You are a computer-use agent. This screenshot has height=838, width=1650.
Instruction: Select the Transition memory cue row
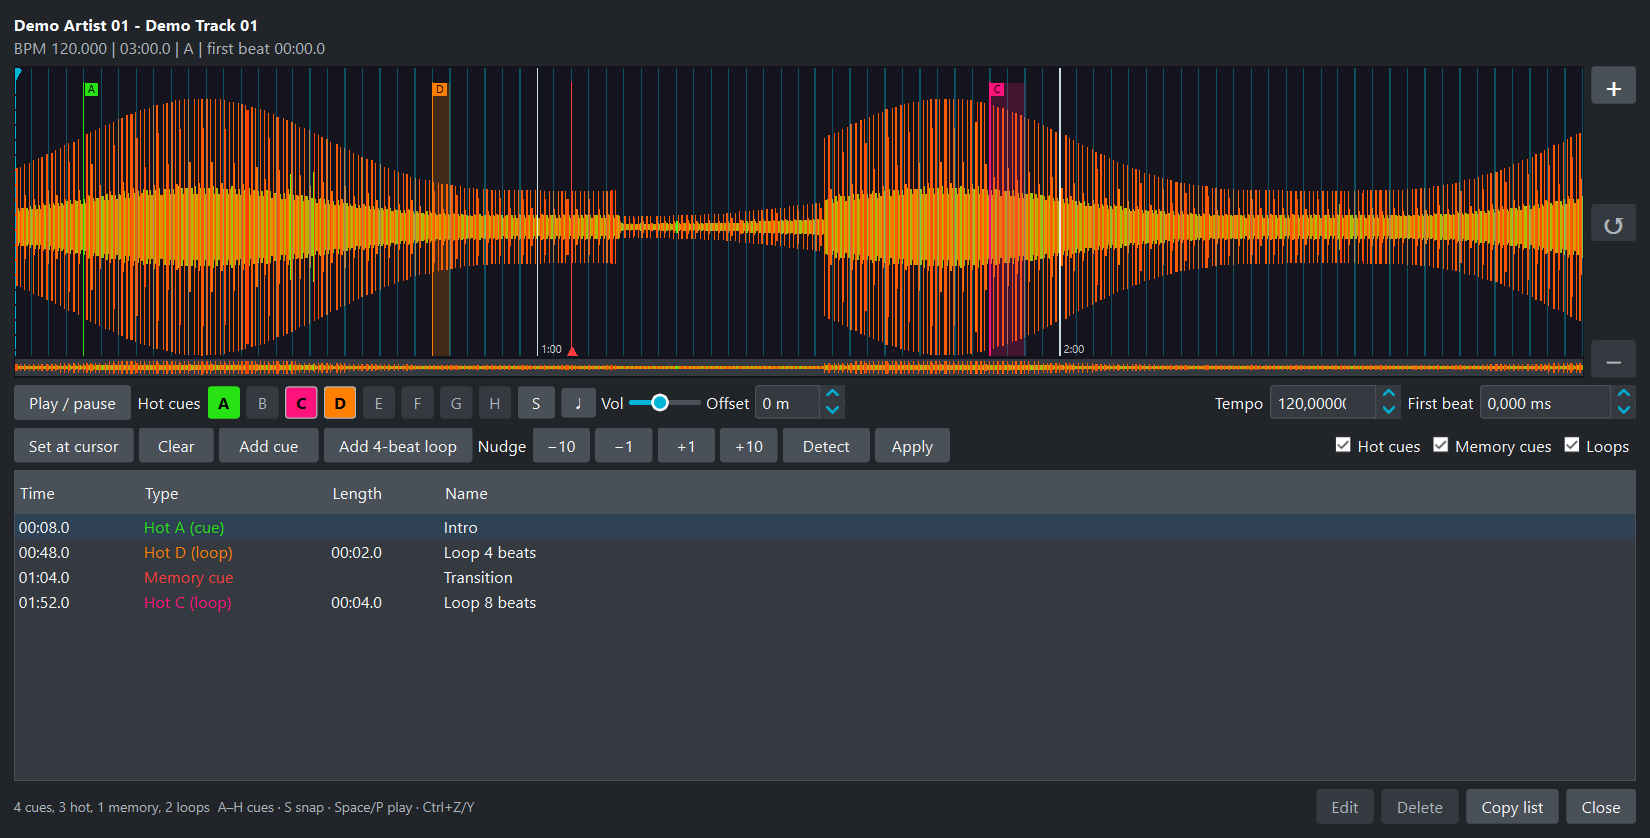825,577
